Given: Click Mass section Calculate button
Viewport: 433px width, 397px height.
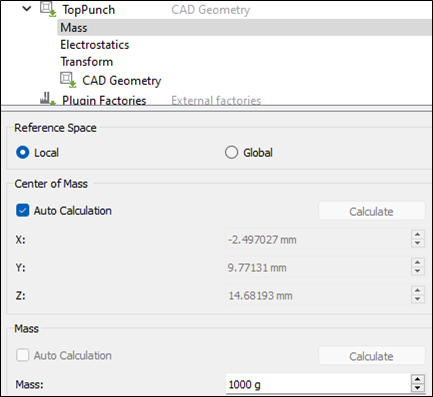Looking at the screenshot, I should (372, 356).
